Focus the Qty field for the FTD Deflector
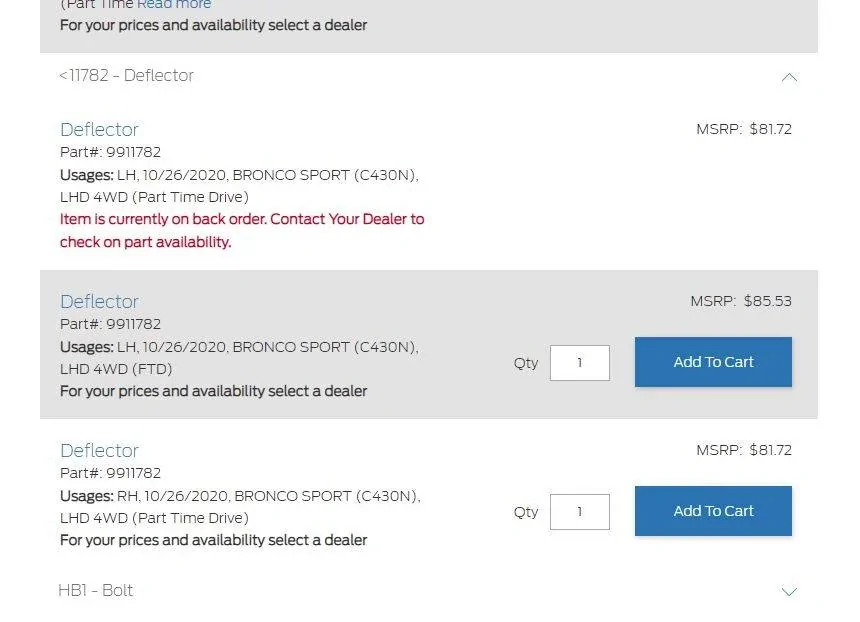Screen dimensions: 860x622 pyautogui.click(x=580, y=363)
